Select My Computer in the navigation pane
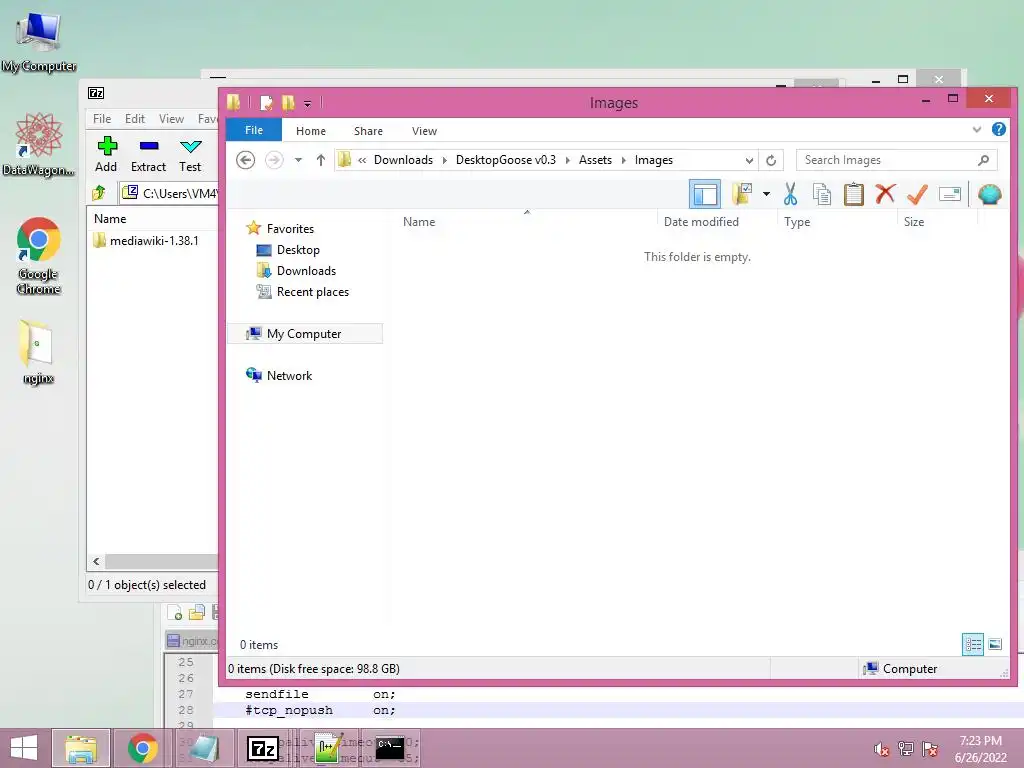1024x768 pixels. click(x=304, y=334)
